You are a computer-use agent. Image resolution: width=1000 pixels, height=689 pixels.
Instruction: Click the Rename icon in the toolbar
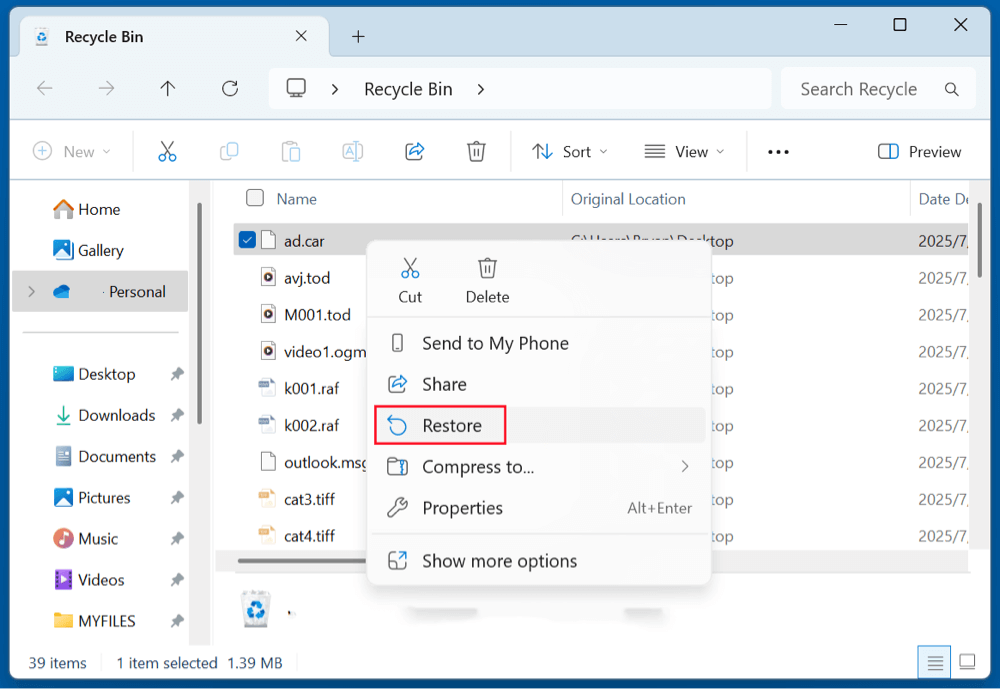click(x=352, y=151)
